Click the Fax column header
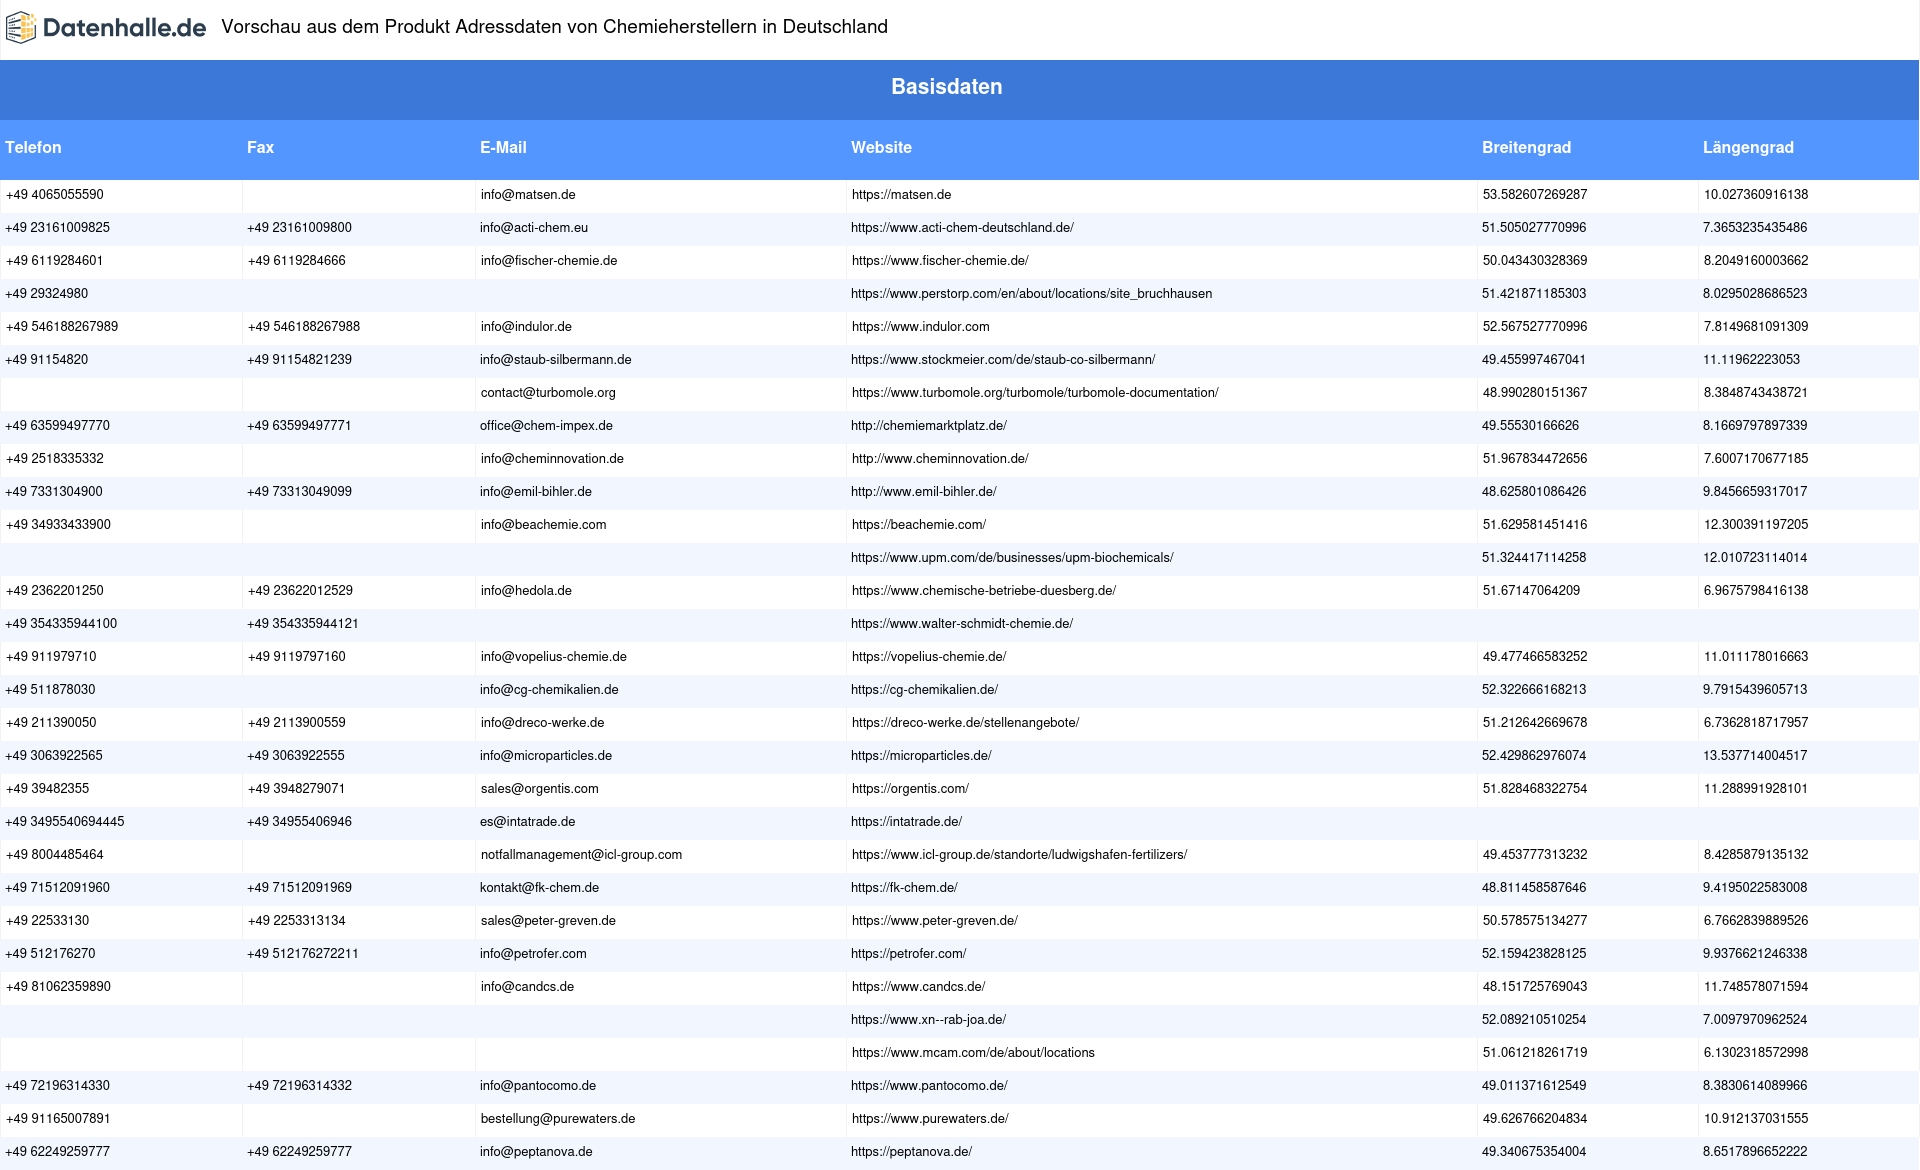The height and width of the screenshot is (1170, 1920). [x=260, y=148]
